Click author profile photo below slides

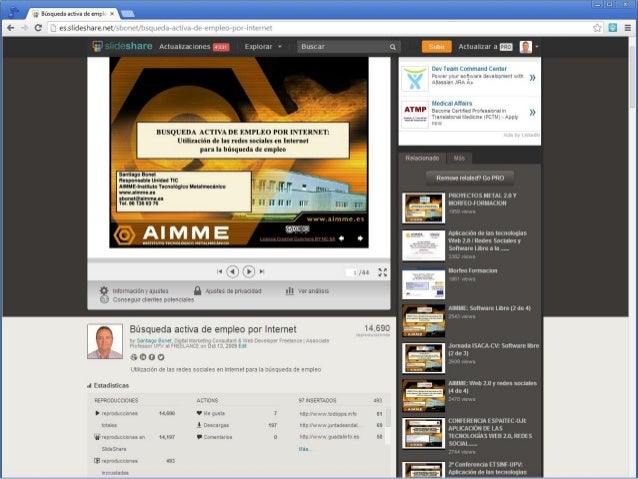(x=105, y=341)
